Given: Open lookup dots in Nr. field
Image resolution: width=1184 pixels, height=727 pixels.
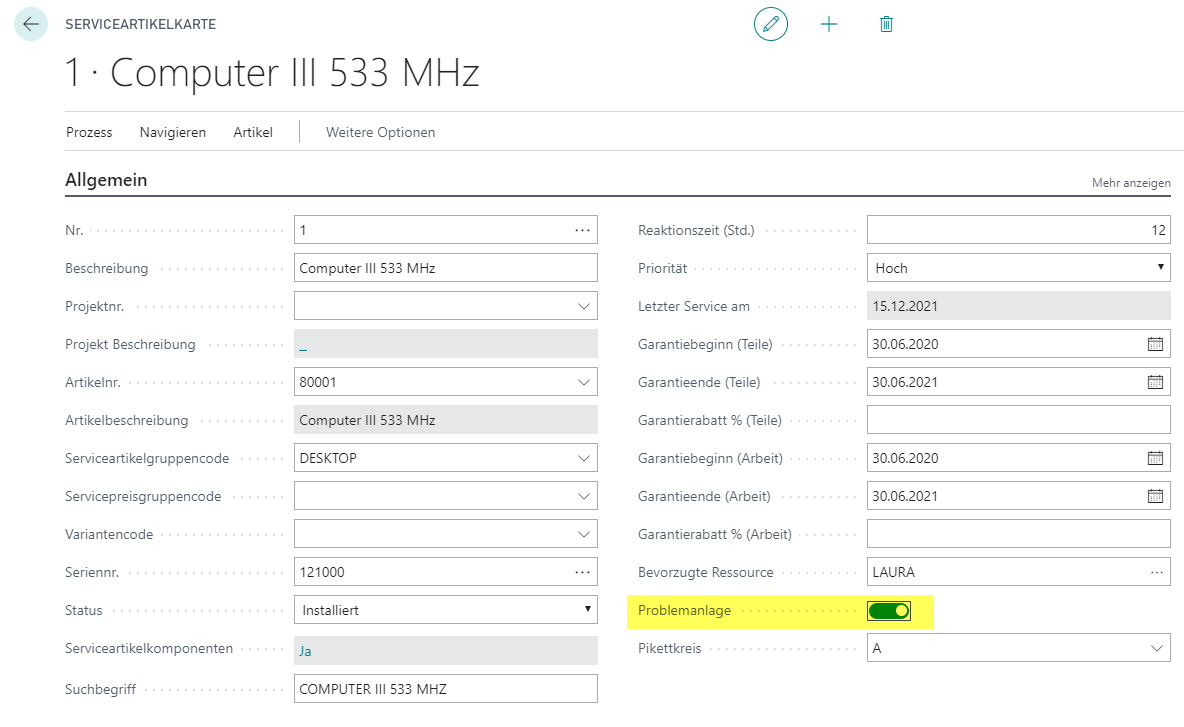Looking at the screenshot, I should [x=582, y=230].
